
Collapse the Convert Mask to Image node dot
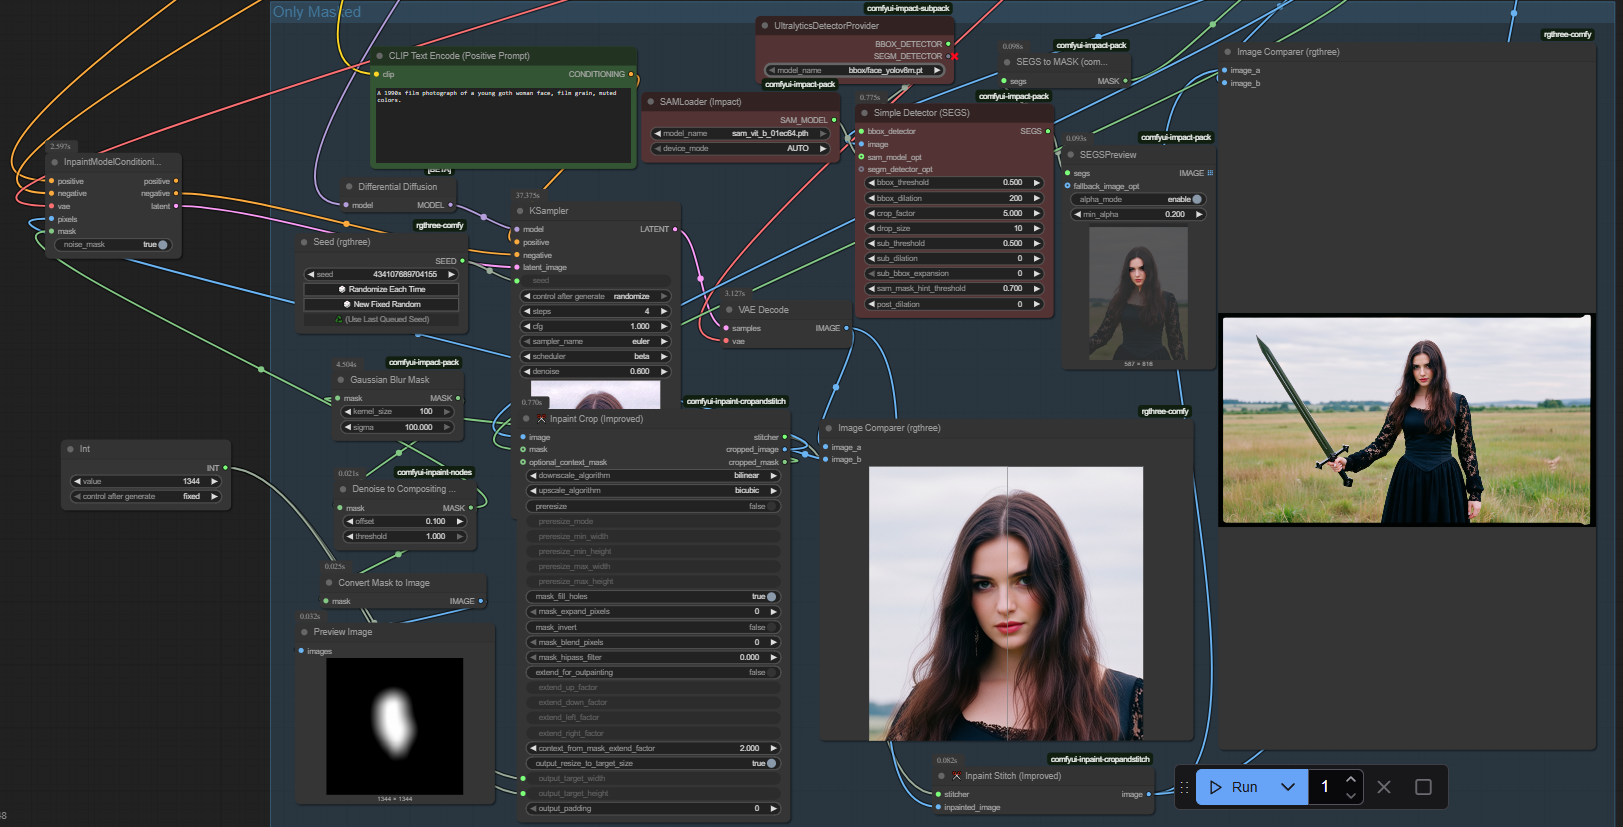[x=329, y=583]
